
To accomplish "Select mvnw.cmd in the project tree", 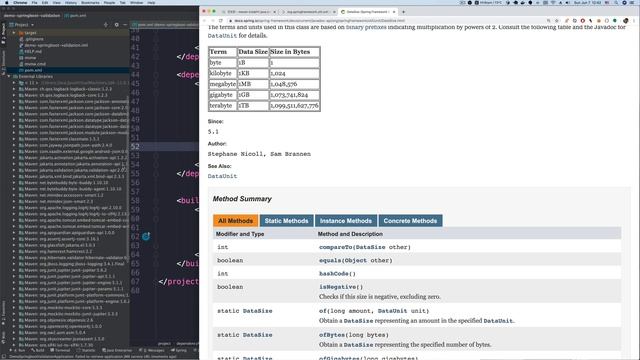I will point(35,64).
